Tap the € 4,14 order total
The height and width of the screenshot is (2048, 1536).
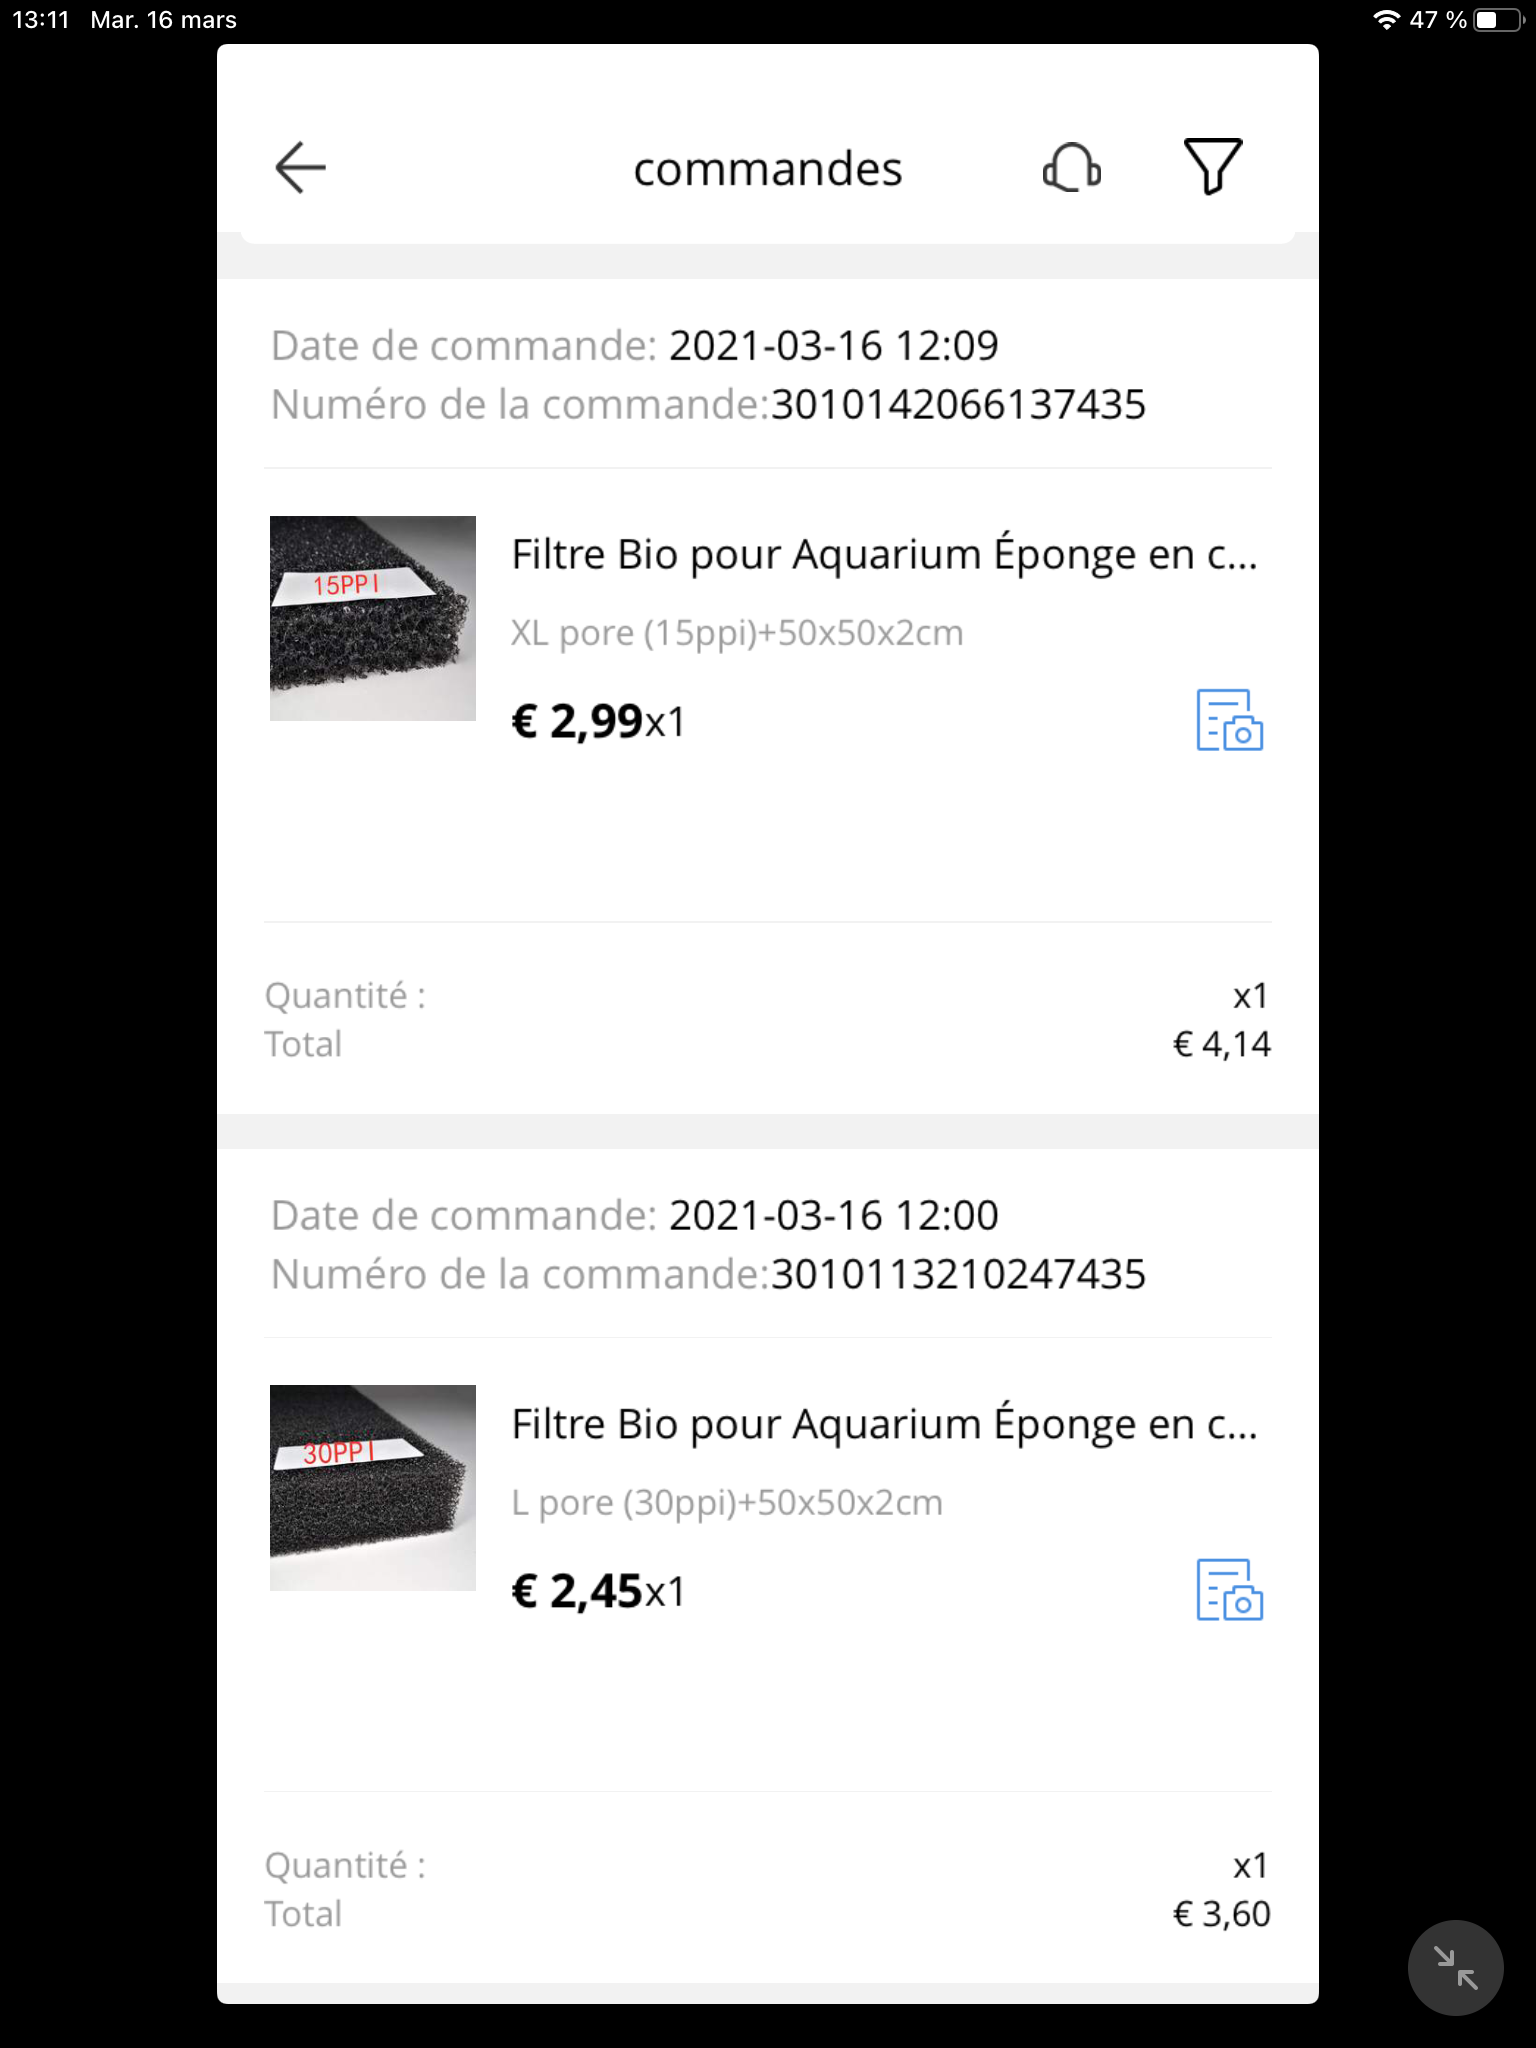tap(1221, 1044)
